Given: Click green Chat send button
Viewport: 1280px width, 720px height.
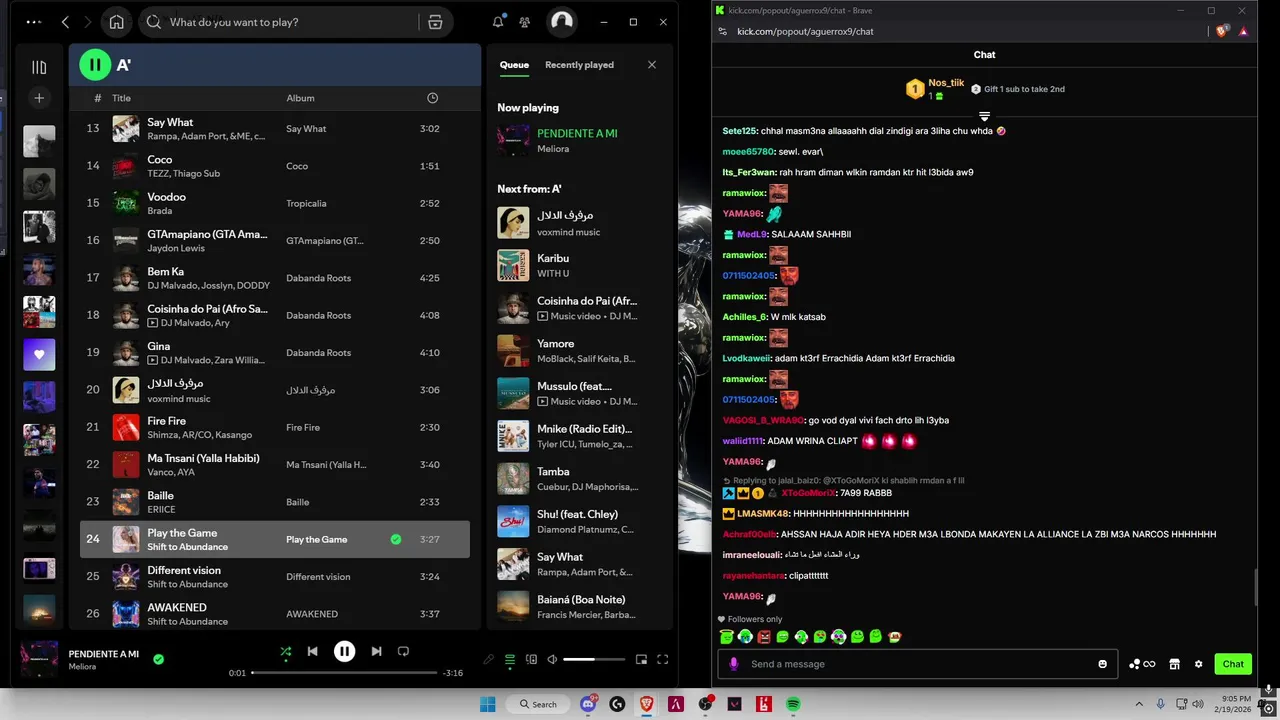Looking at the screenshot, I should click(x=1233, y=664).
